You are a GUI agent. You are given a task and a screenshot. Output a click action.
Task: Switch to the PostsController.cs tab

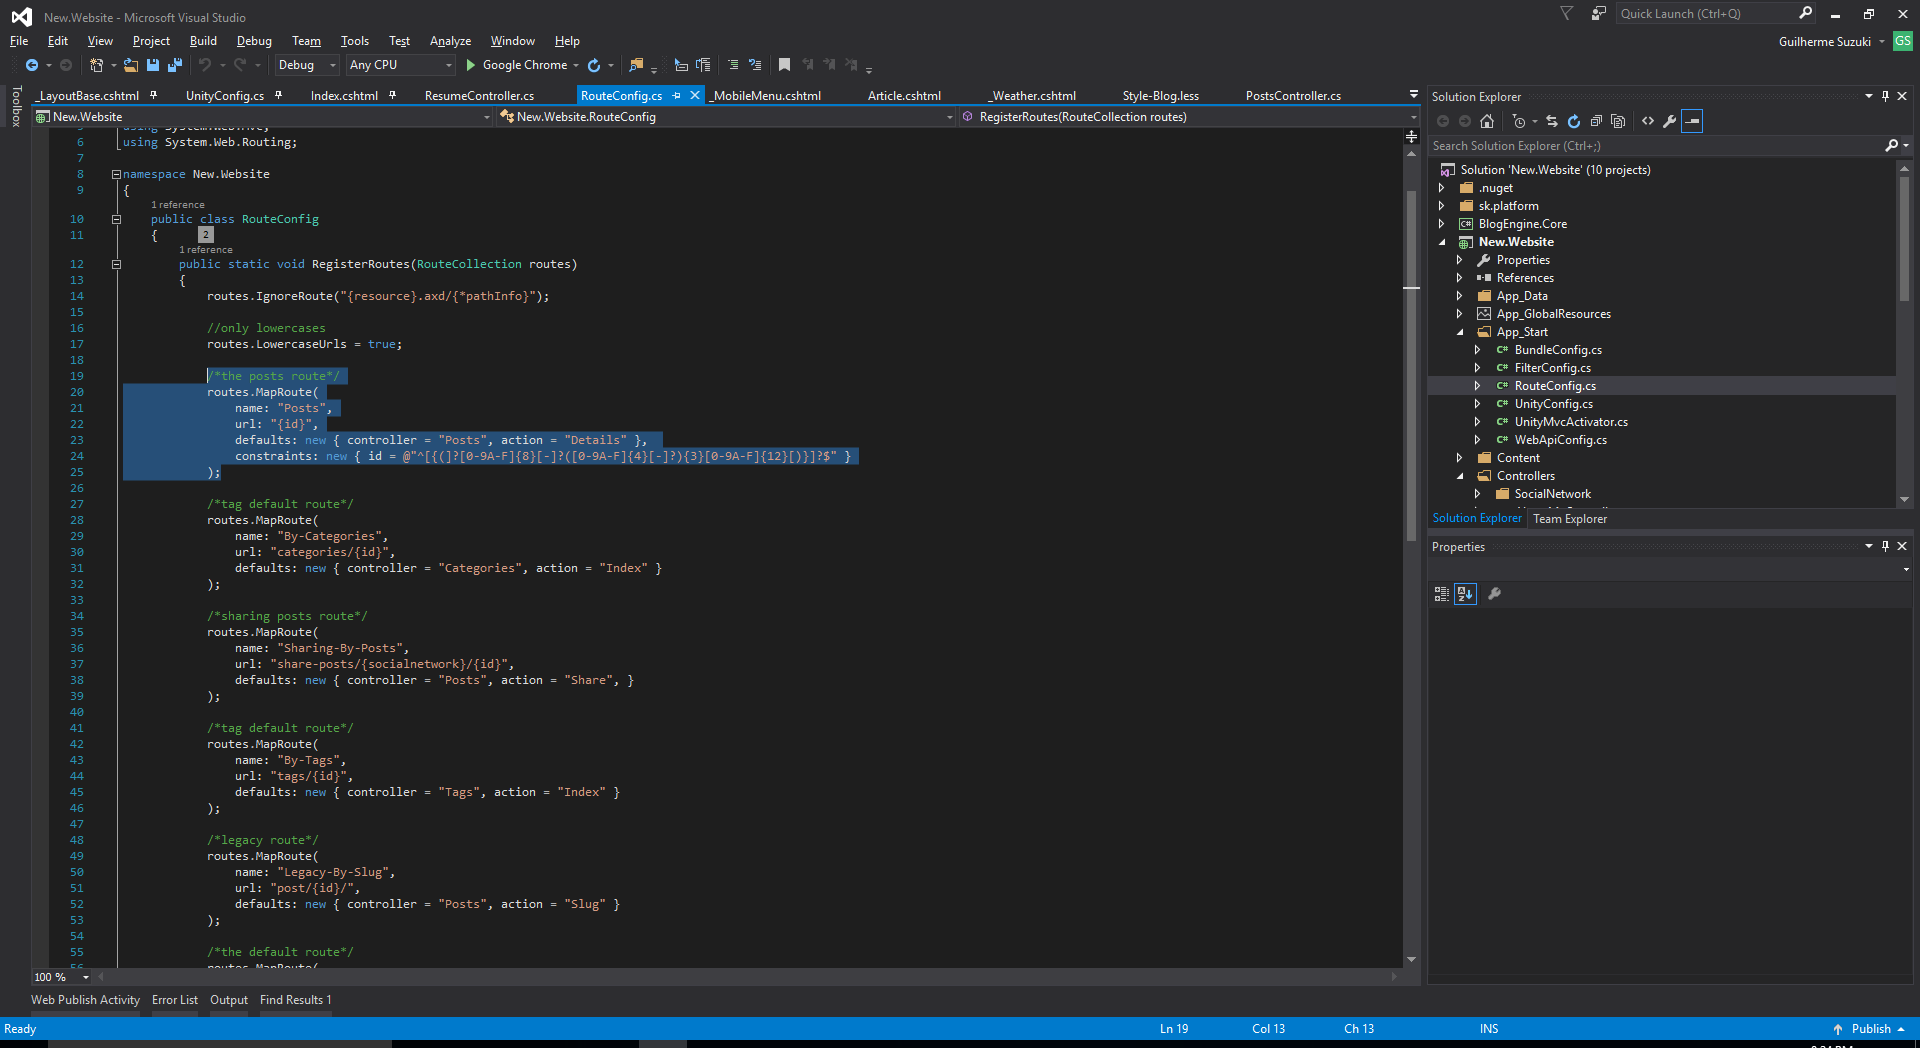(x=1293, y=96)
